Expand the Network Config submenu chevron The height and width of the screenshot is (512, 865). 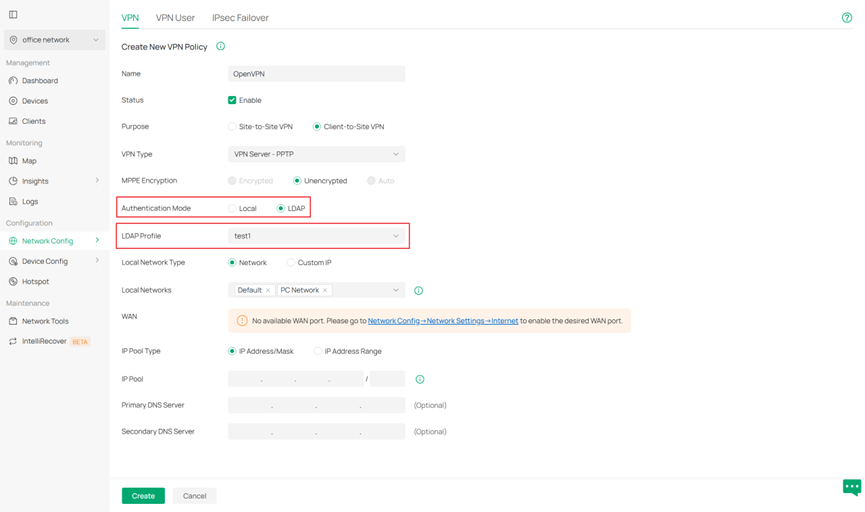click(x=97, y=240)
